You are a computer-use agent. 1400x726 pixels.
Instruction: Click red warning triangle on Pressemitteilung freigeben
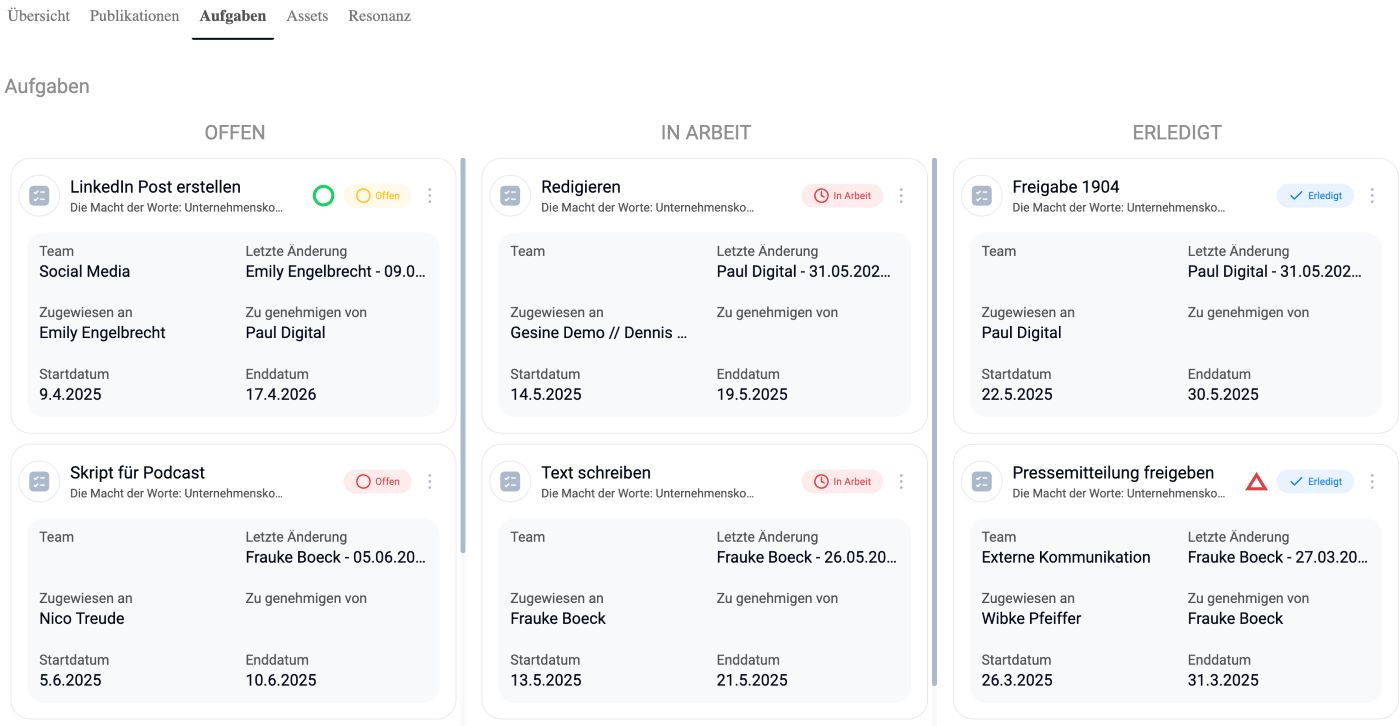tap(1256, 482)
